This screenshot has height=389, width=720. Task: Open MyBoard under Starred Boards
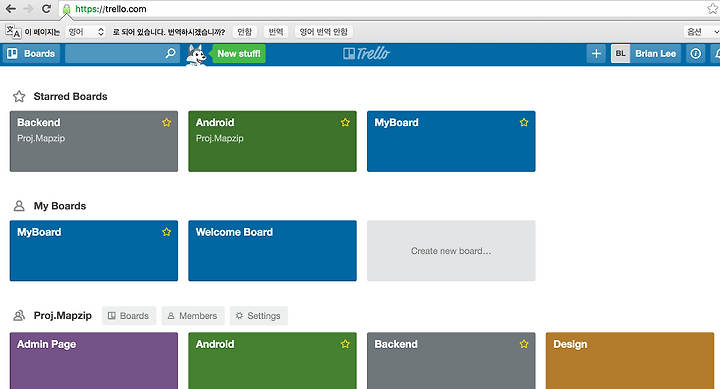(x=451, y=141)
